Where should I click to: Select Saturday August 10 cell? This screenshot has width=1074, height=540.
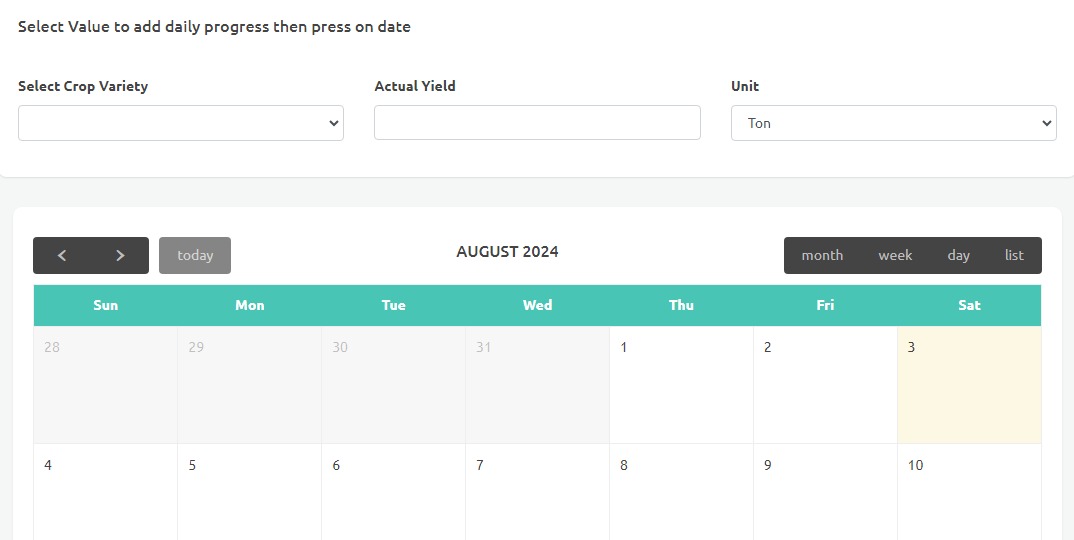pos(969,495)
